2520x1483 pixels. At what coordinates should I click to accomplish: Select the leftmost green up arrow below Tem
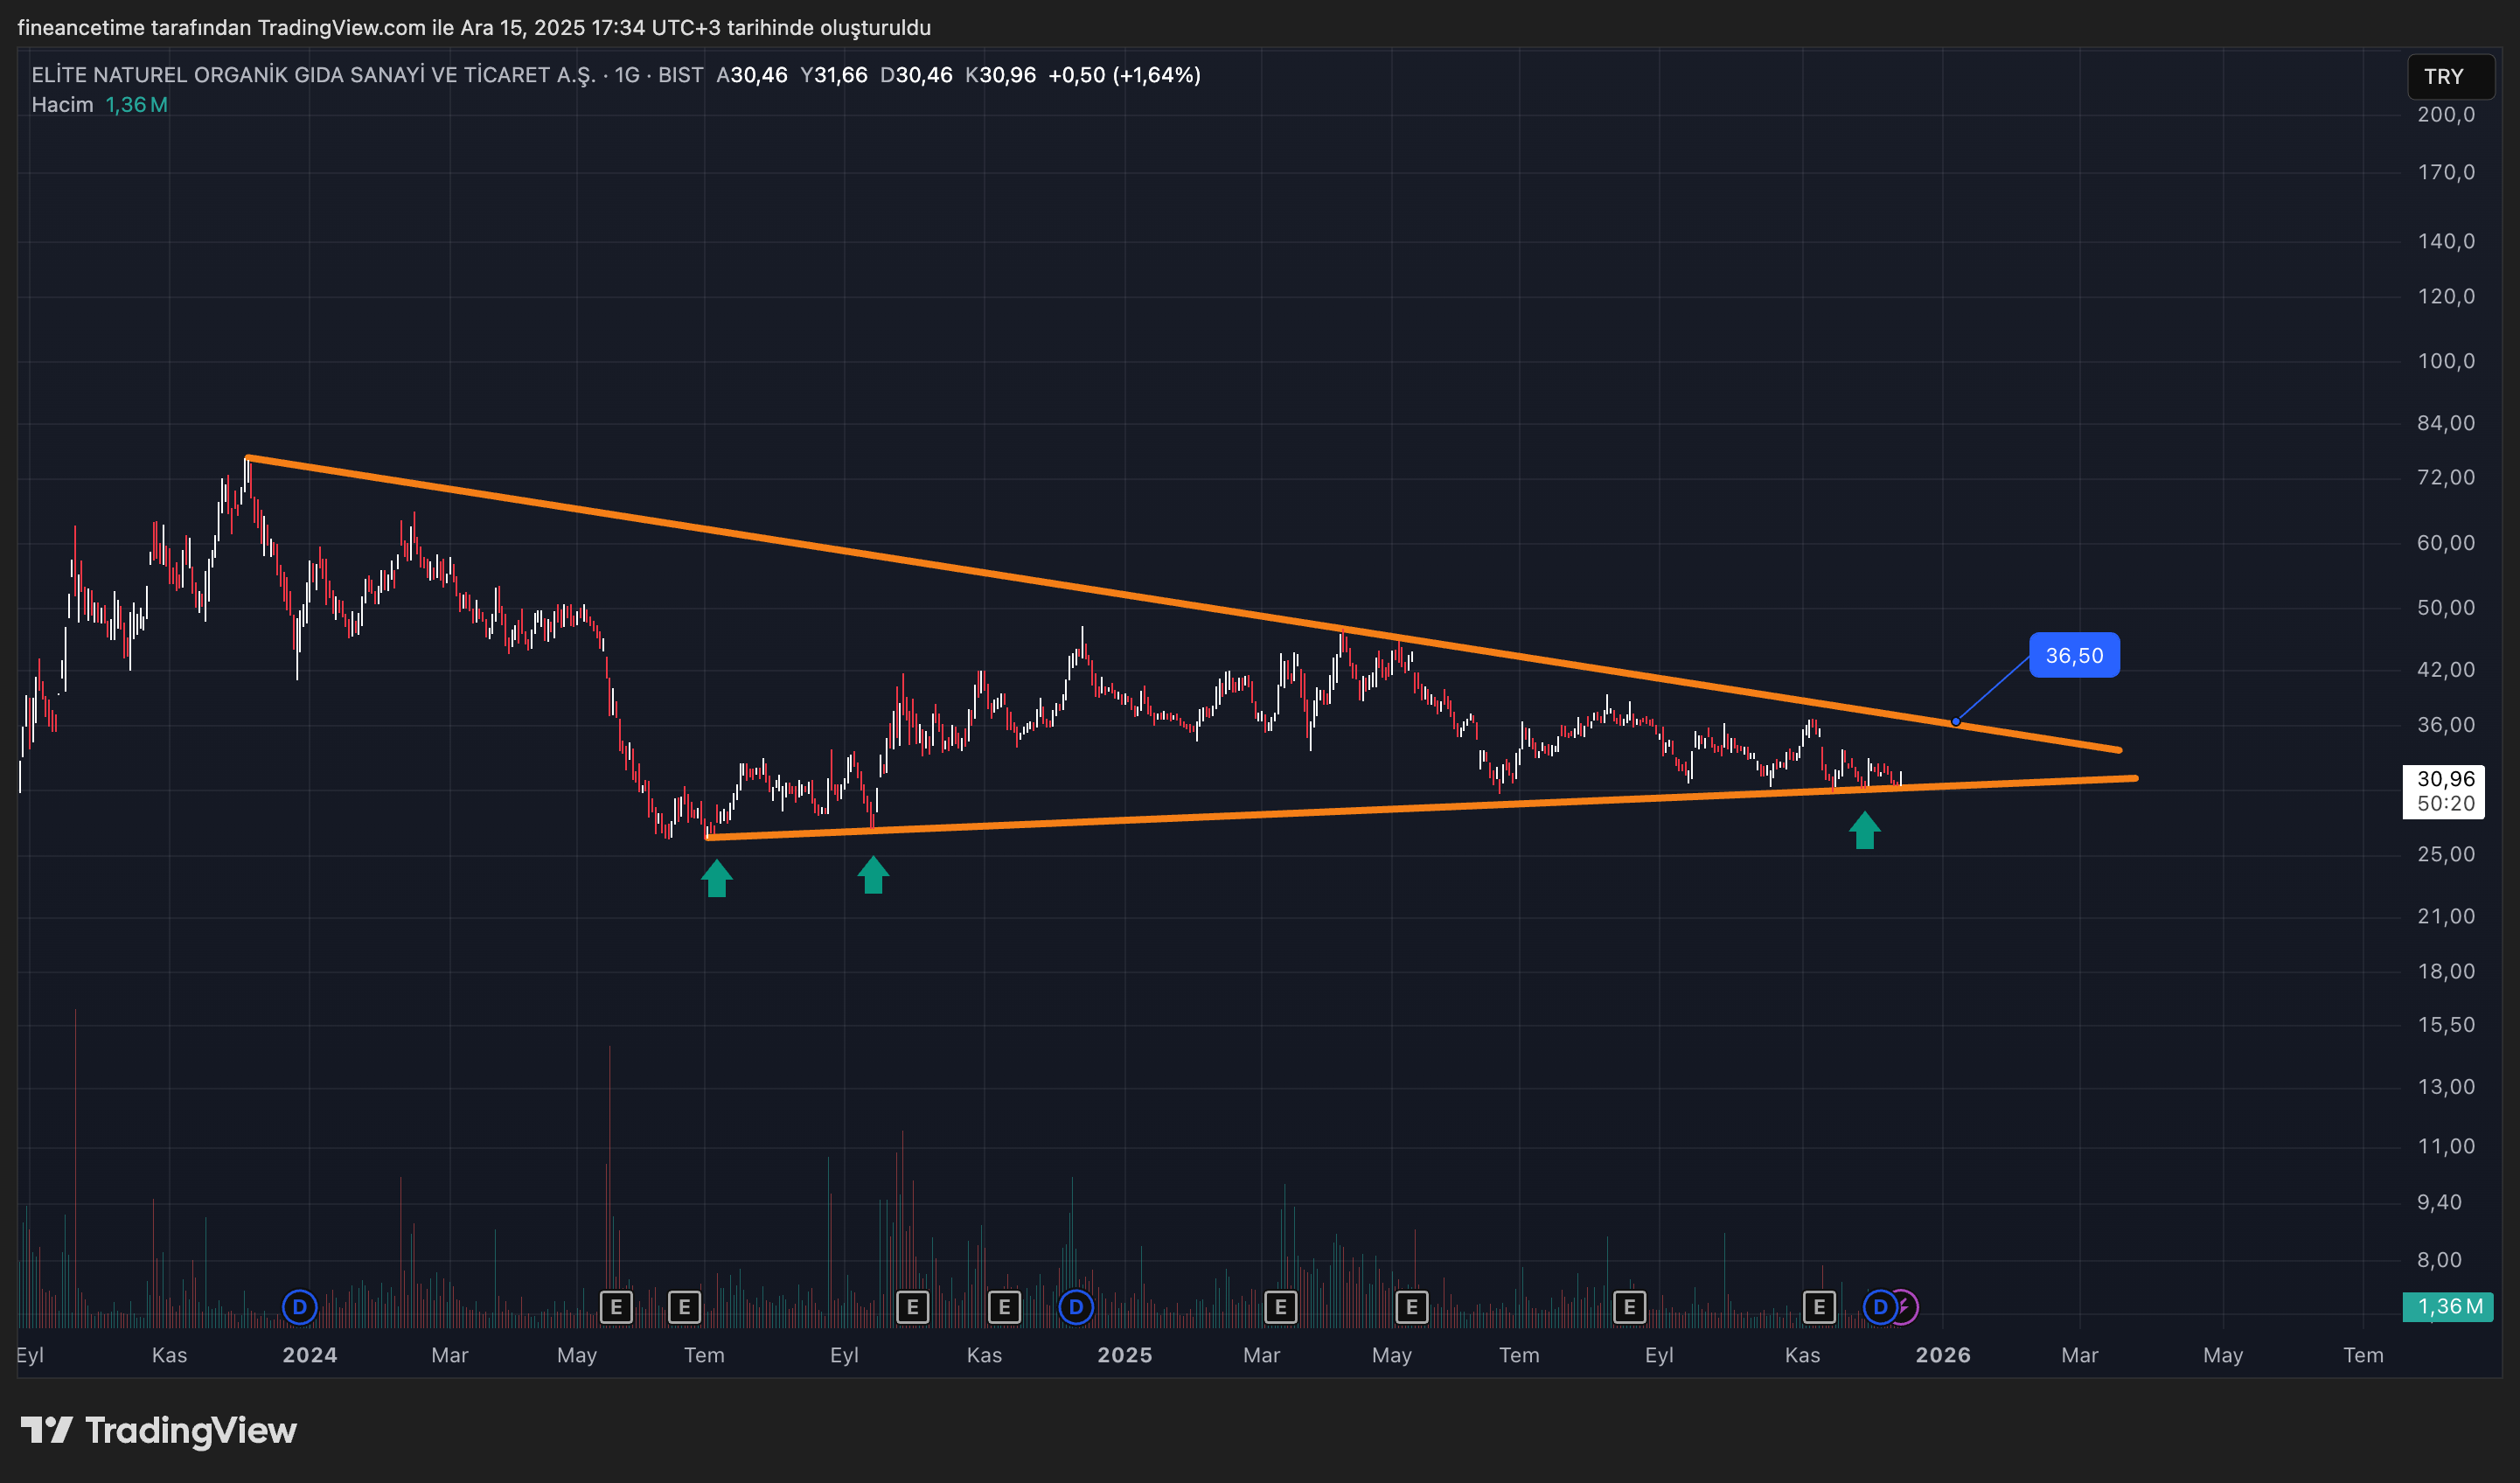point(716,878)
